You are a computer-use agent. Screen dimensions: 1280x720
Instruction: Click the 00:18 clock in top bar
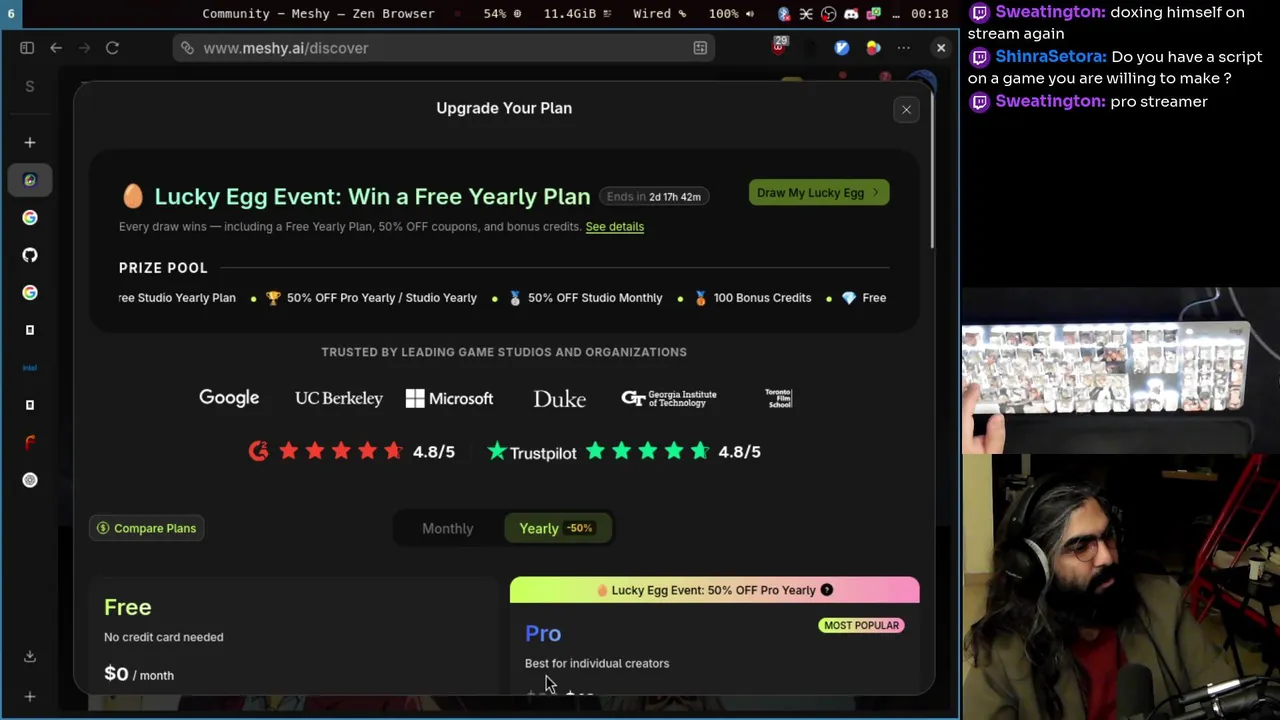pyautogui.click(x=930, y=14)
